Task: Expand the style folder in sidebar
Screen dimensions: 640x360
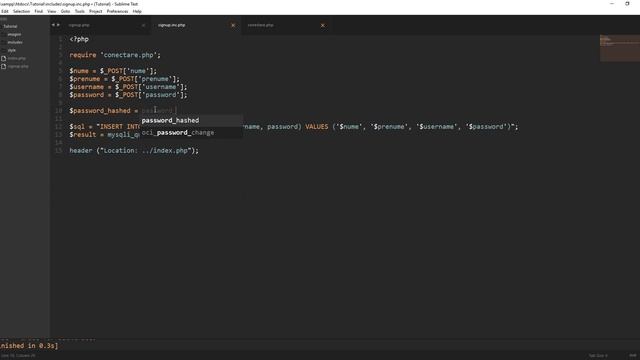Action: [11, 50]
